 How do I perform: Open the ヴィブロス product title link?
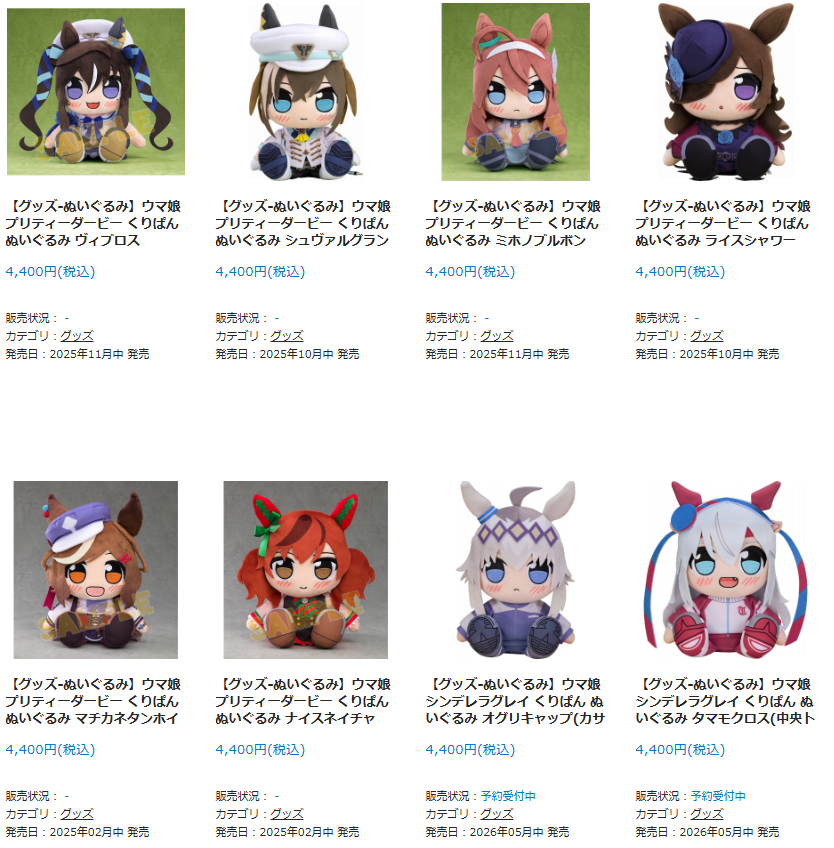click(x=93, y=223)
